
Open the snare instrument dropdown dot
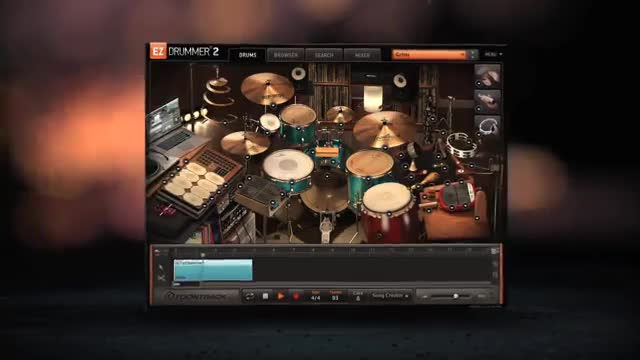292,181
